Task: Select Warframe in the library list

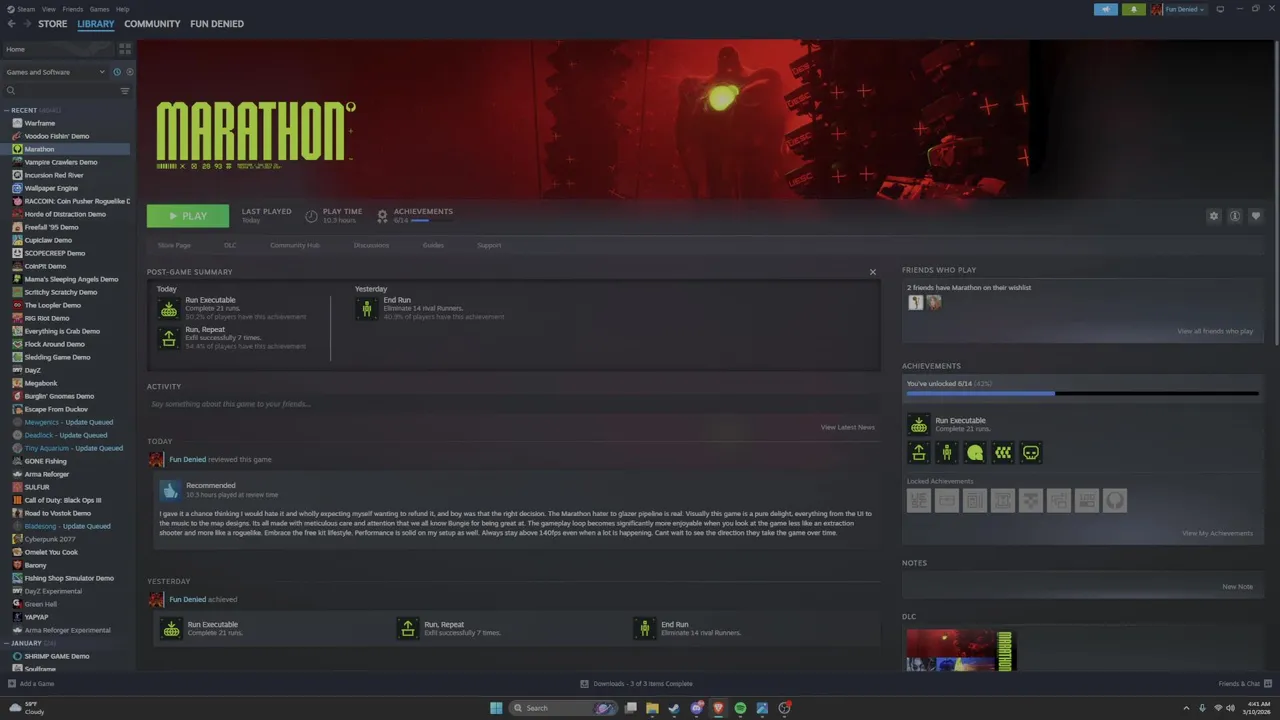Action: (40, 123)
